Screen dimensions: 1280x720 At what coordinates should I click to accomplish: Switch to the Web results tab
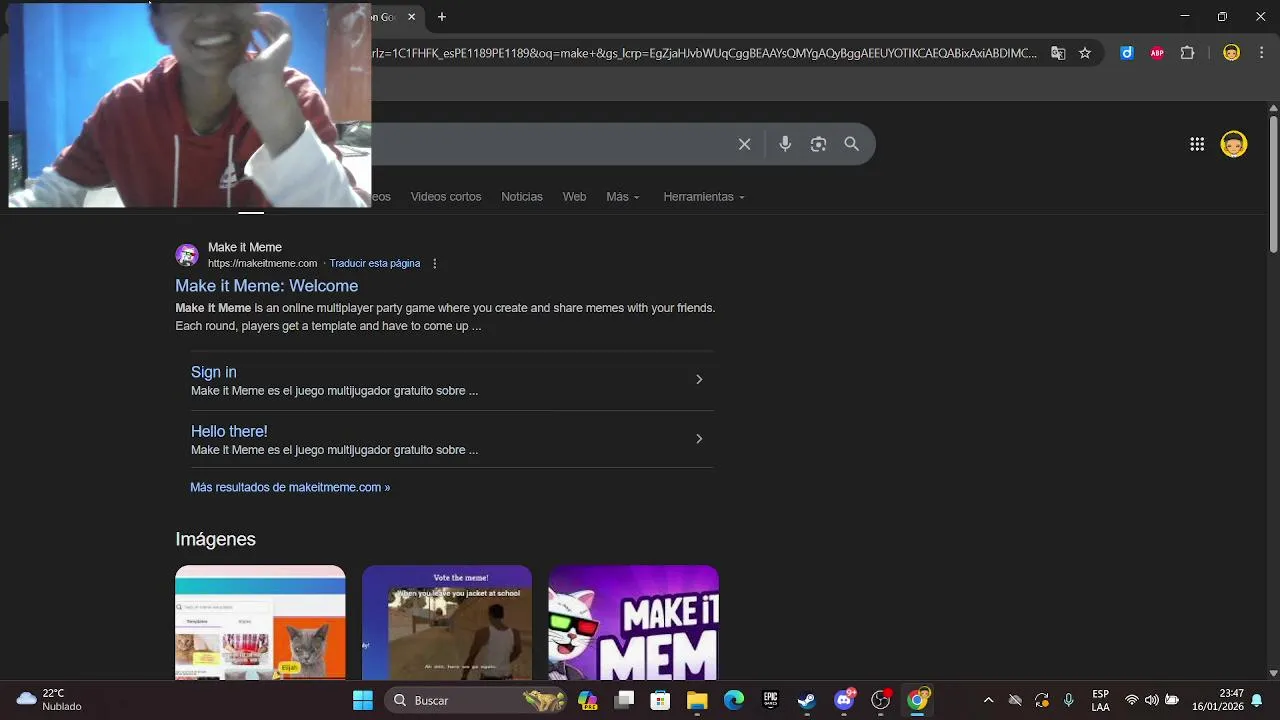click(x=574, y=197)
